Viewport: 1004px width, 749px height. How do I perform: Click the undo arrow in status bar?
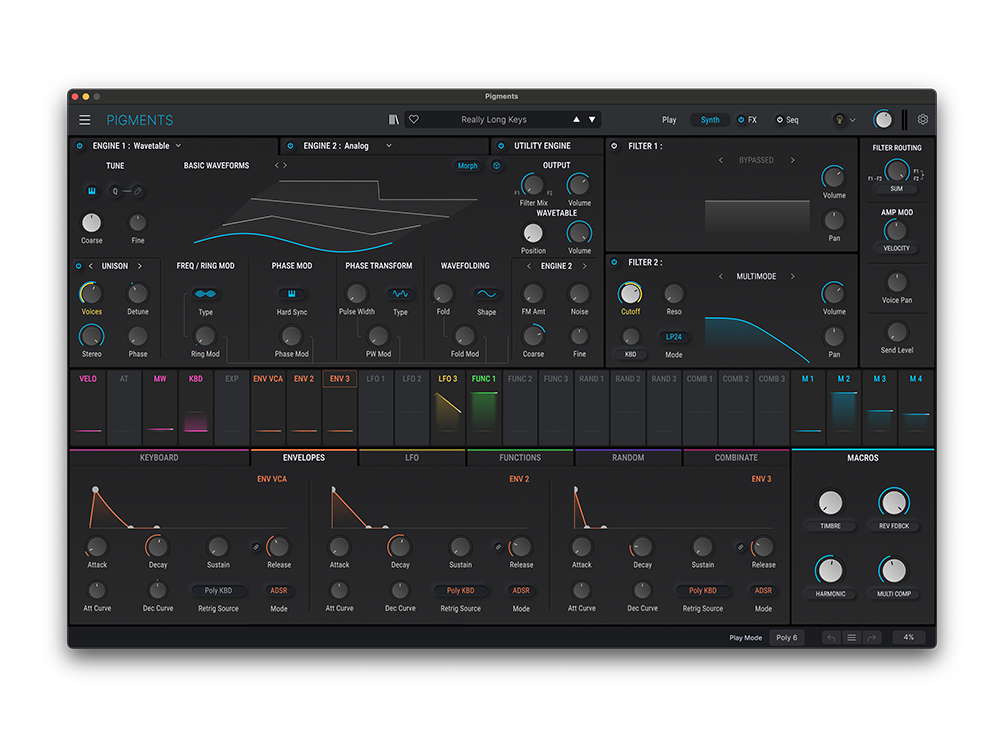pos(831,638)
